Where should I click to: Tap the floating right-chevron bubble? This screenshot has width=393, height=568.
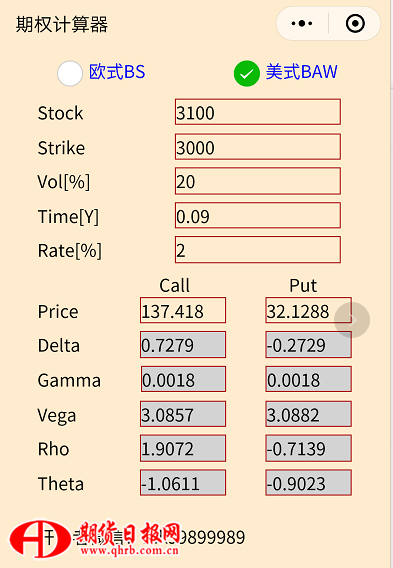point(352,320)
